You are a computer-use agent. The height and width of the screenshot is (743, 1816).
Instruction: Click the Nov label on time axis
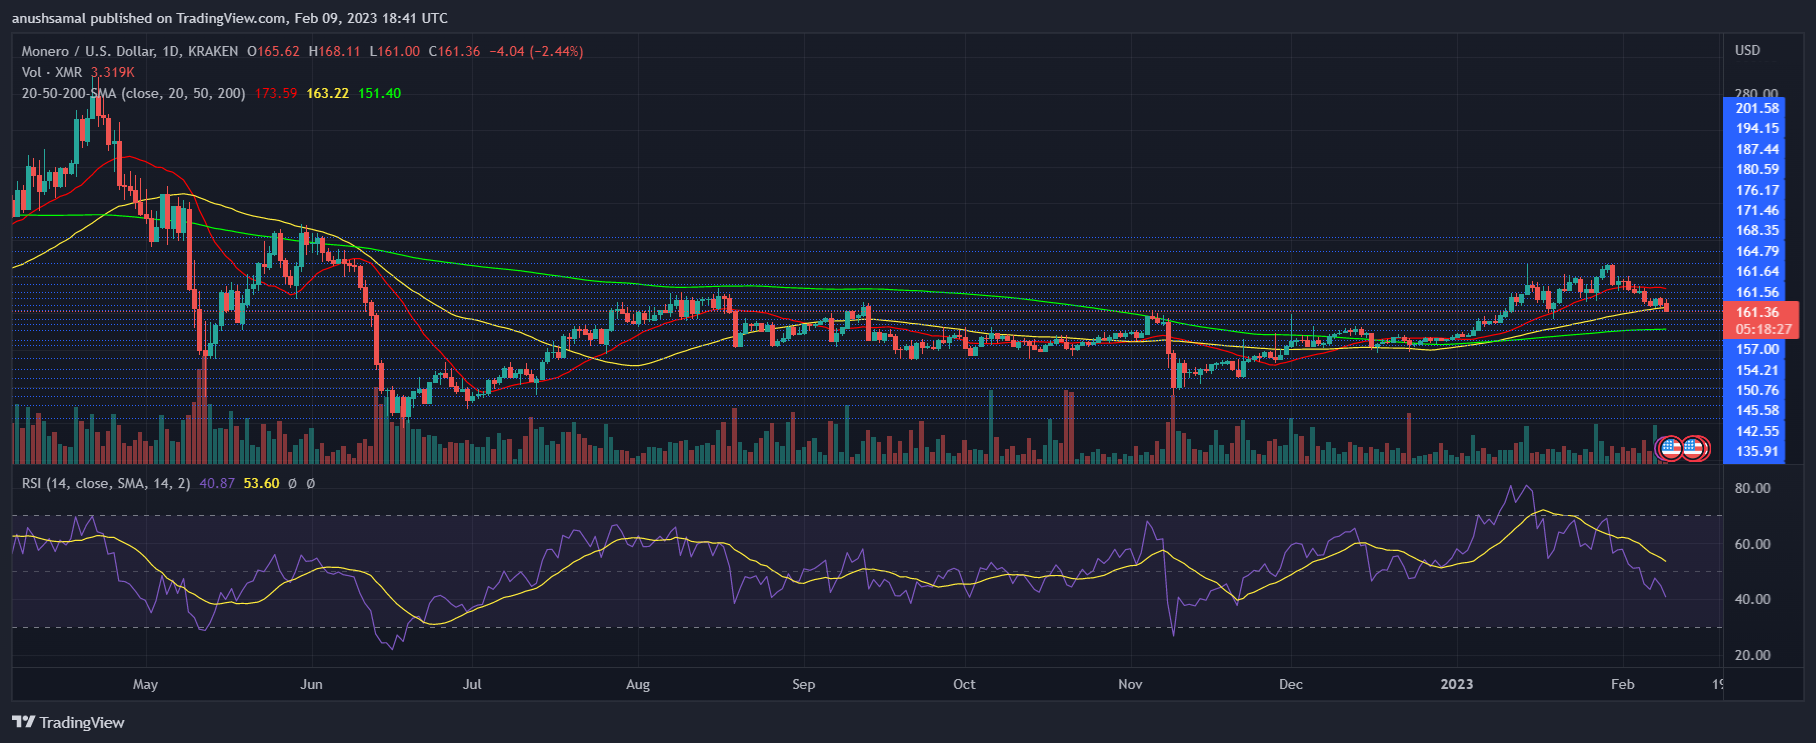pos(1130,684)
